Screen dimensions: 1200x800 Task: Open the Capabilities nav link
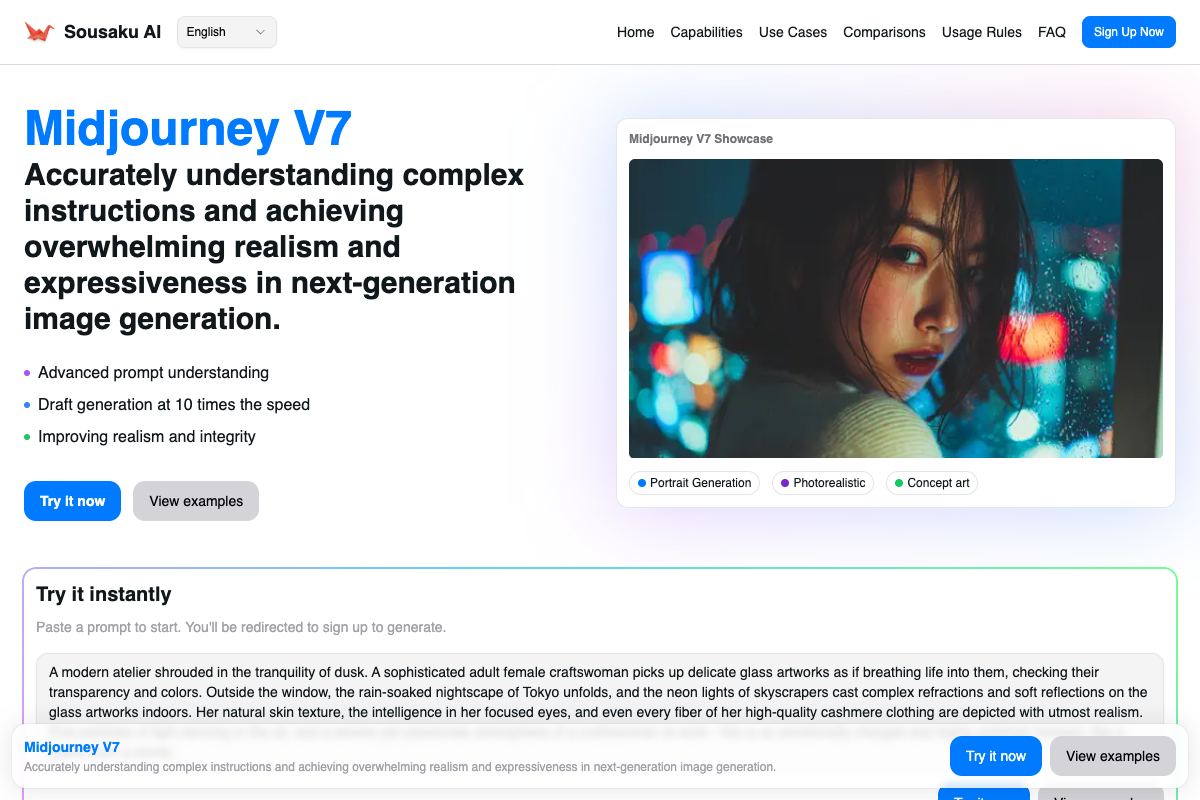click(706, 32)
